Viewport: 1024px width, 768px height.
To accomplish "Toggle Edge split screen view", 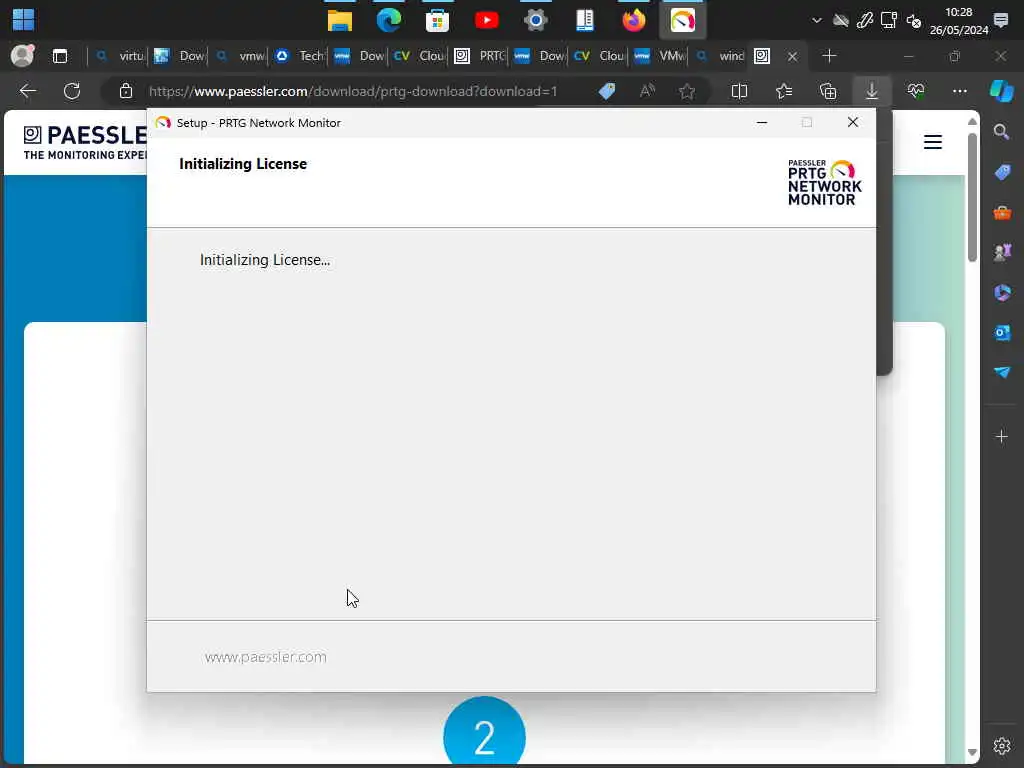I will 739,91.
